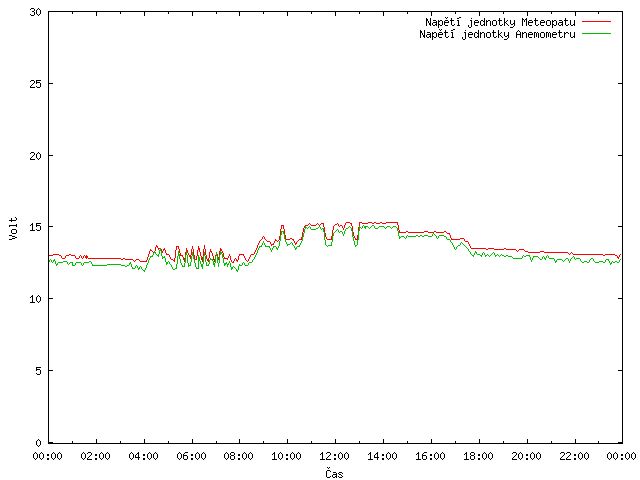640x480 pixels.
Task: Click the y-axis value 25
Action: 36,84
